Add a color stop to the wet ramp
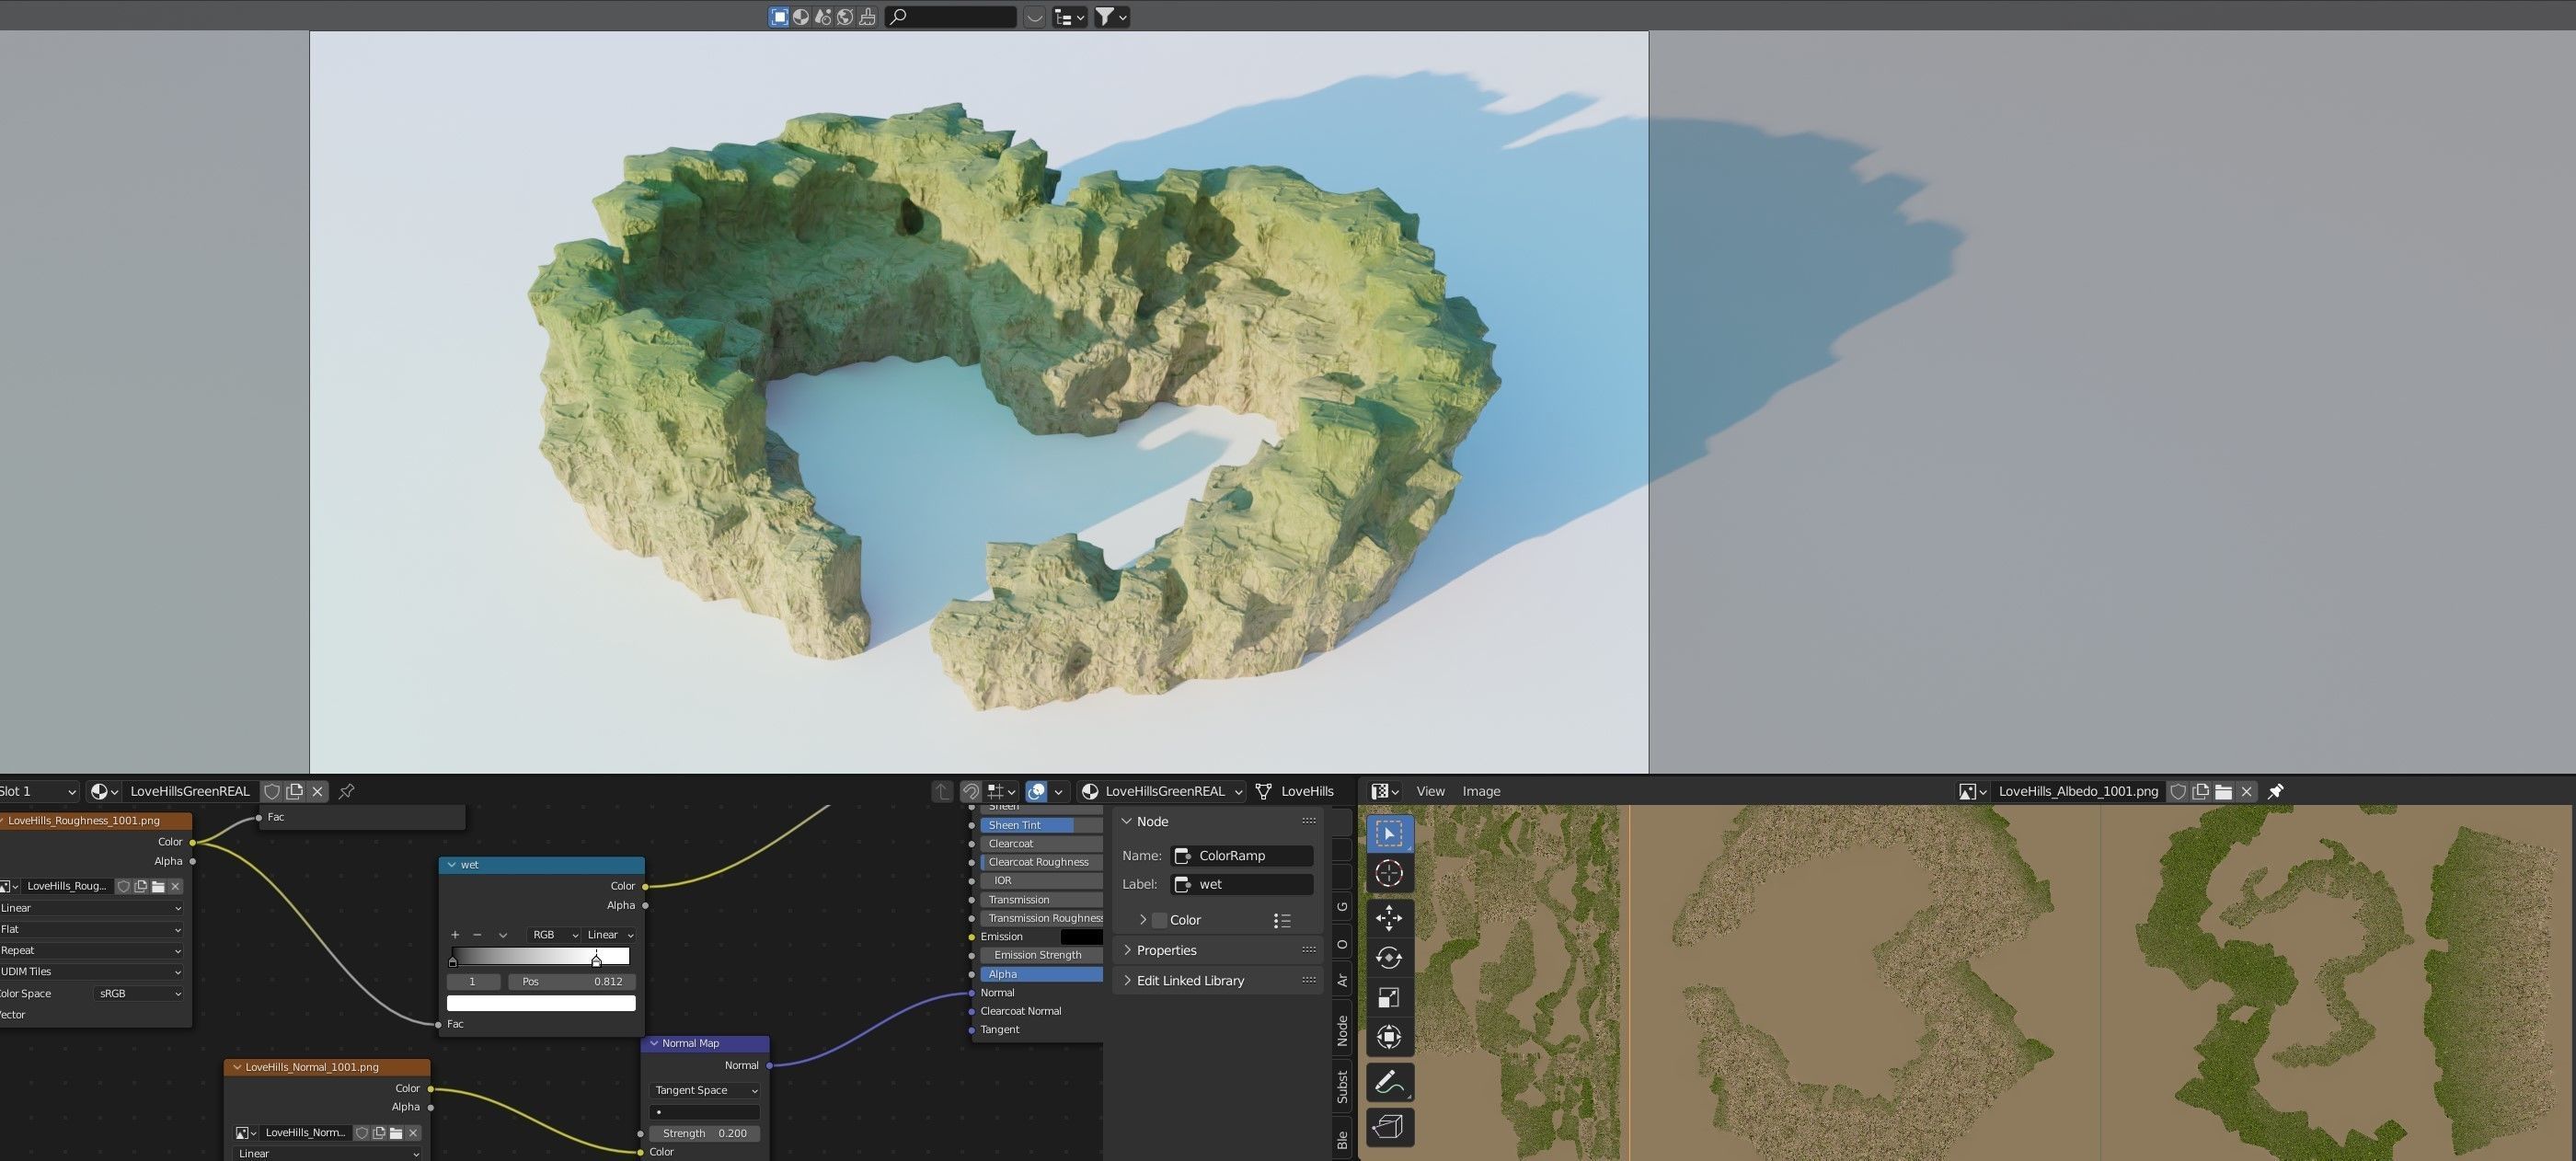The width and height of the screenshot is (2576, 1161). click(x=455, y=935)
